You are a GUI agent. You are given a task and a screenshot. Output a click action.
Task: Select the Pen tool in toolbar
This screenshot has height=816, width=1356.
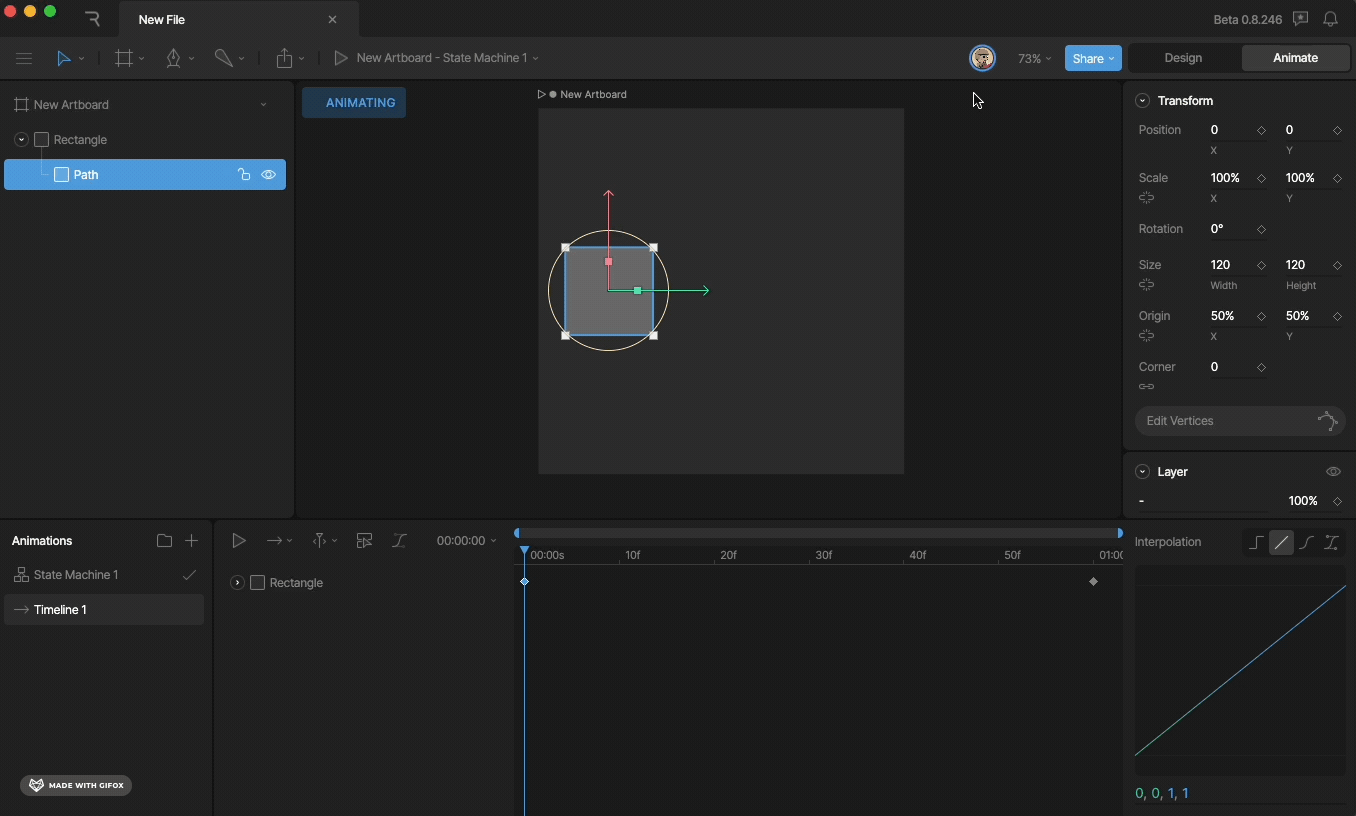coord(174,59)
